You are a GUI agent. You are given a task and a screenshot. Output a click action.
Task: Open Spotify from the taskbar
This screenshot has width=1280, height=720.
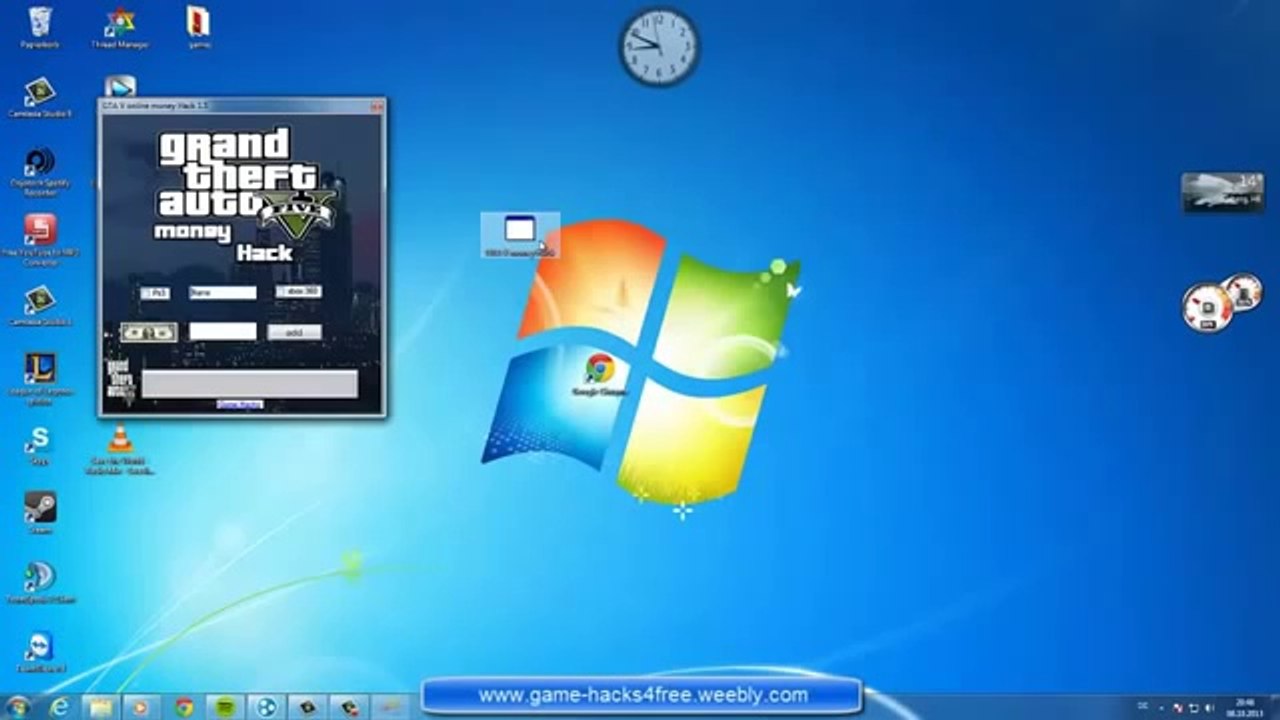(x=225, y=707)
